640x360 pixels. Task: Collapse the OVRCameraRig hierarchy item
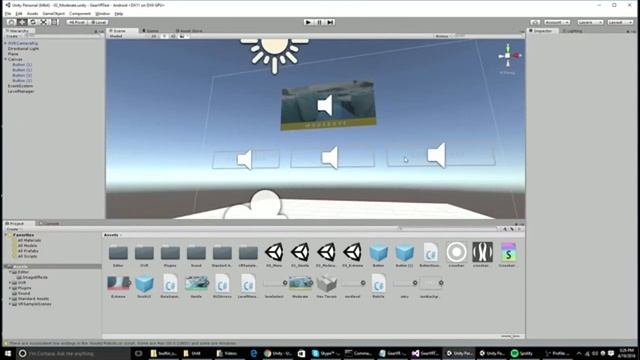point(6,43)
